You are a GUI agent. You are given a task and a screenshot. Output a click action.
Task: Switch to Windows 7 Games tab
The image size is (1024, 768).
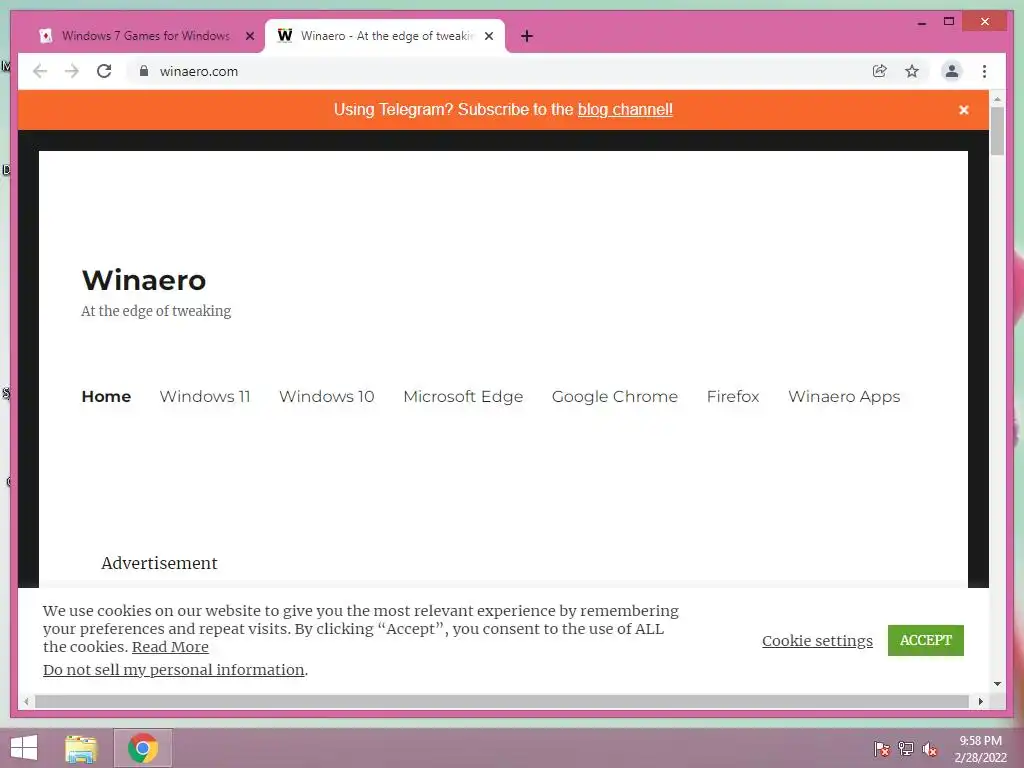tap(145, 36)
